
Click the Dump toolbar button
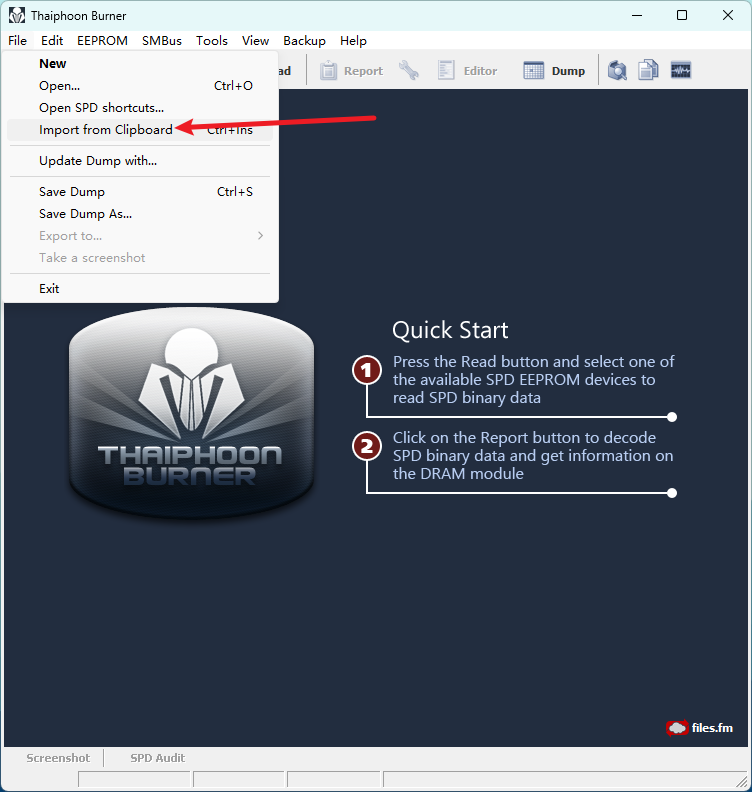tap(554, 71)
